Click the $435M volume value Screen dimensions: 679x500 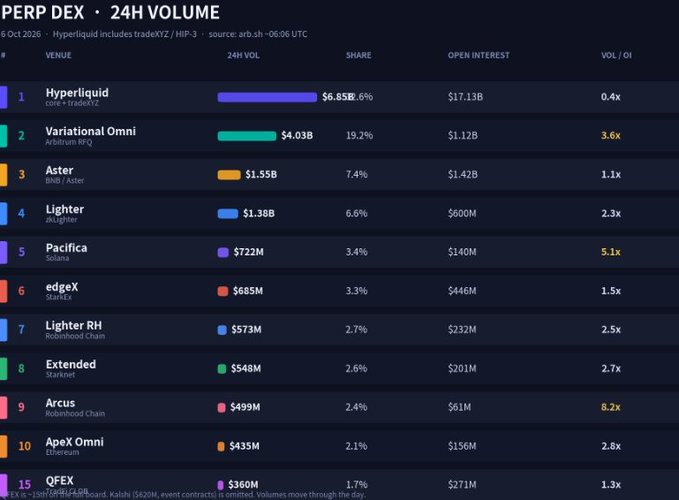[244, 446]
